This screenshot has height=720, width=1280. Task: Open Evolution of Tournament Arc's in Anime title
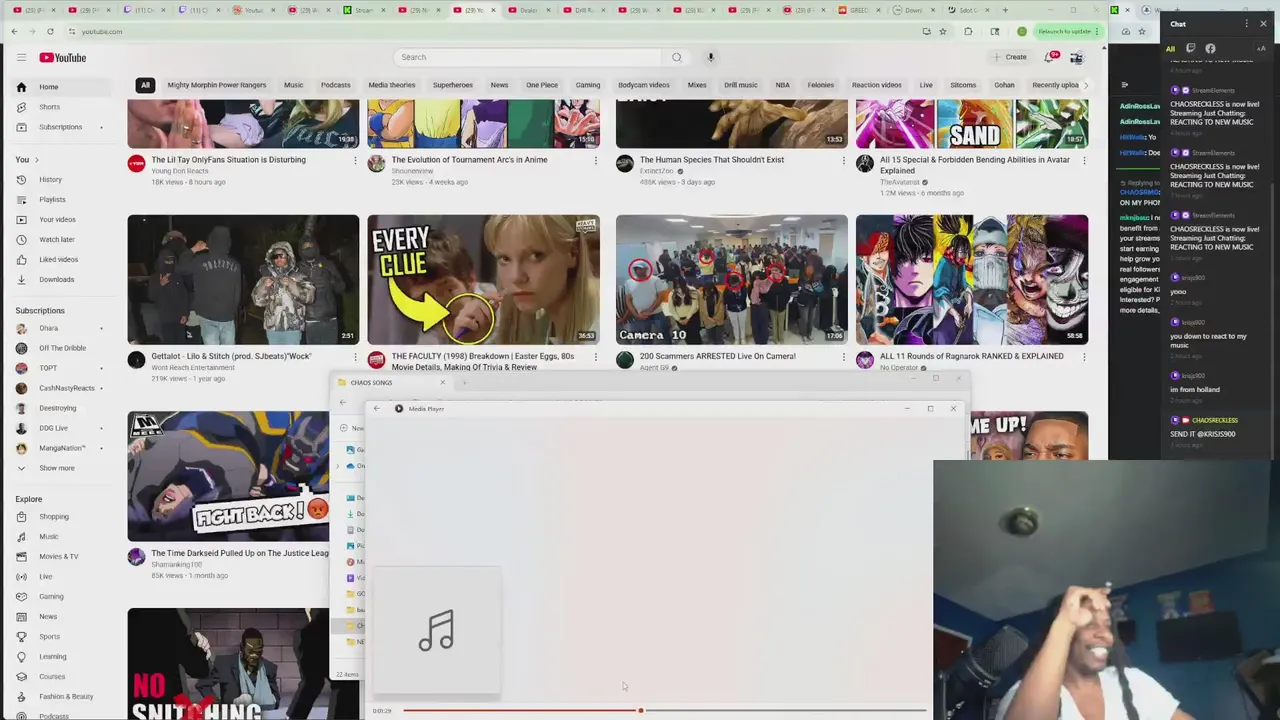(469, 159)
